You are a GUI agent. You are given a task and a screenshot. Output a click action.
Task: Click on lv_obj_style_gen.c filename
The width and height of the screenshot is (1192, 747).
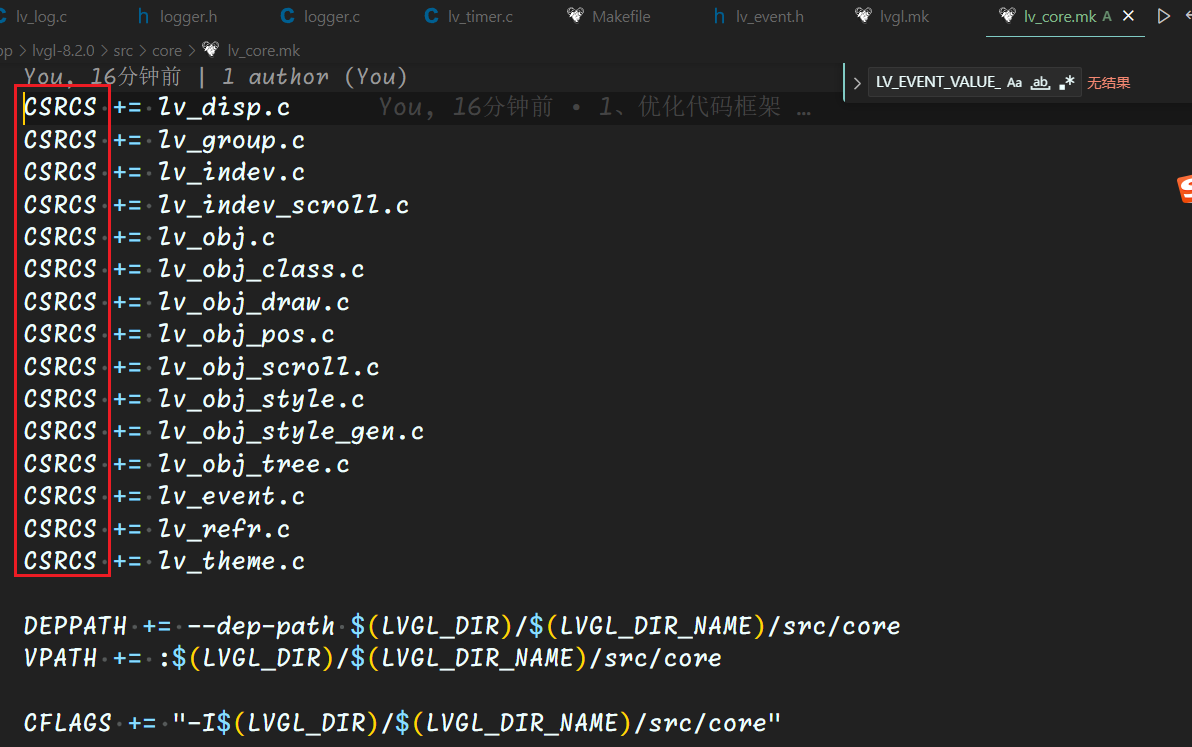click(291, 432)
